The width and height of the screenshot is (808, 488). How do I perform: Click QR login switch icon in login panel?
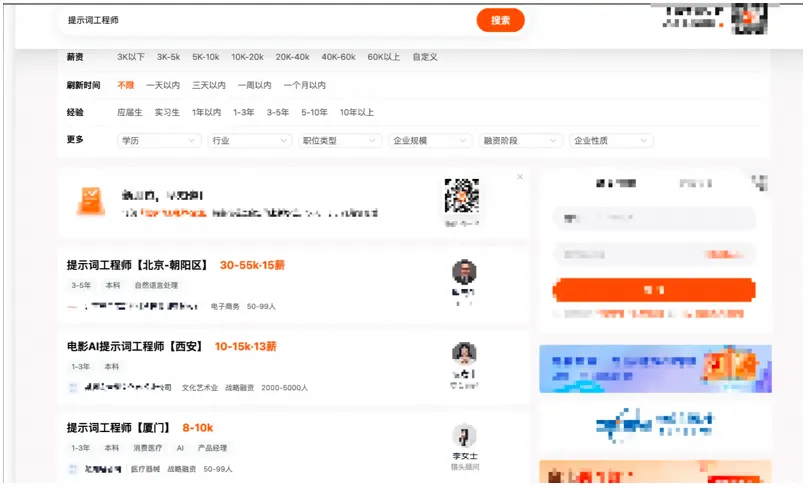[760, 183]
